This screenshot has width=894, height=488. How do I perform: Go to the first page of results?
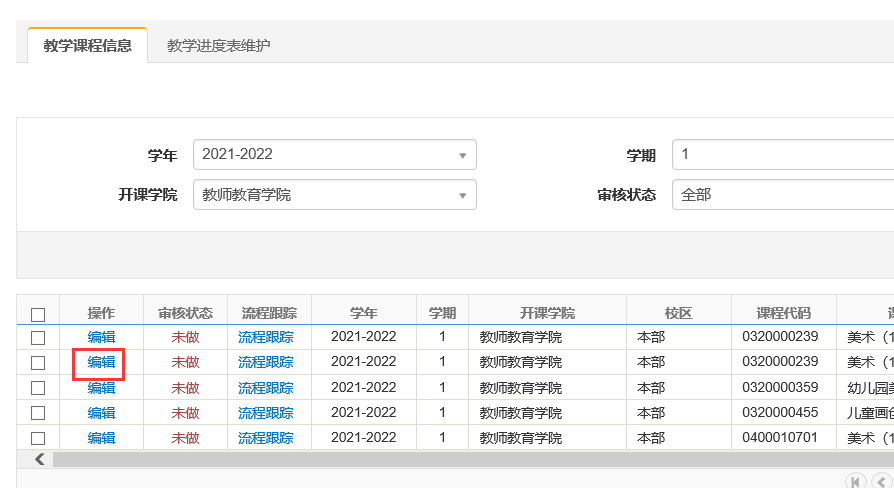point(855,481)
